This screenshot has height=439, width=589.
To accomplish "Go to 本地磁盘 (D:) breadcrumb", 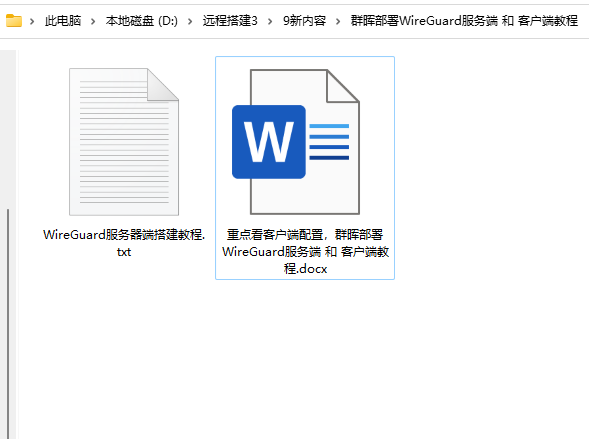I will coord(142,21).
